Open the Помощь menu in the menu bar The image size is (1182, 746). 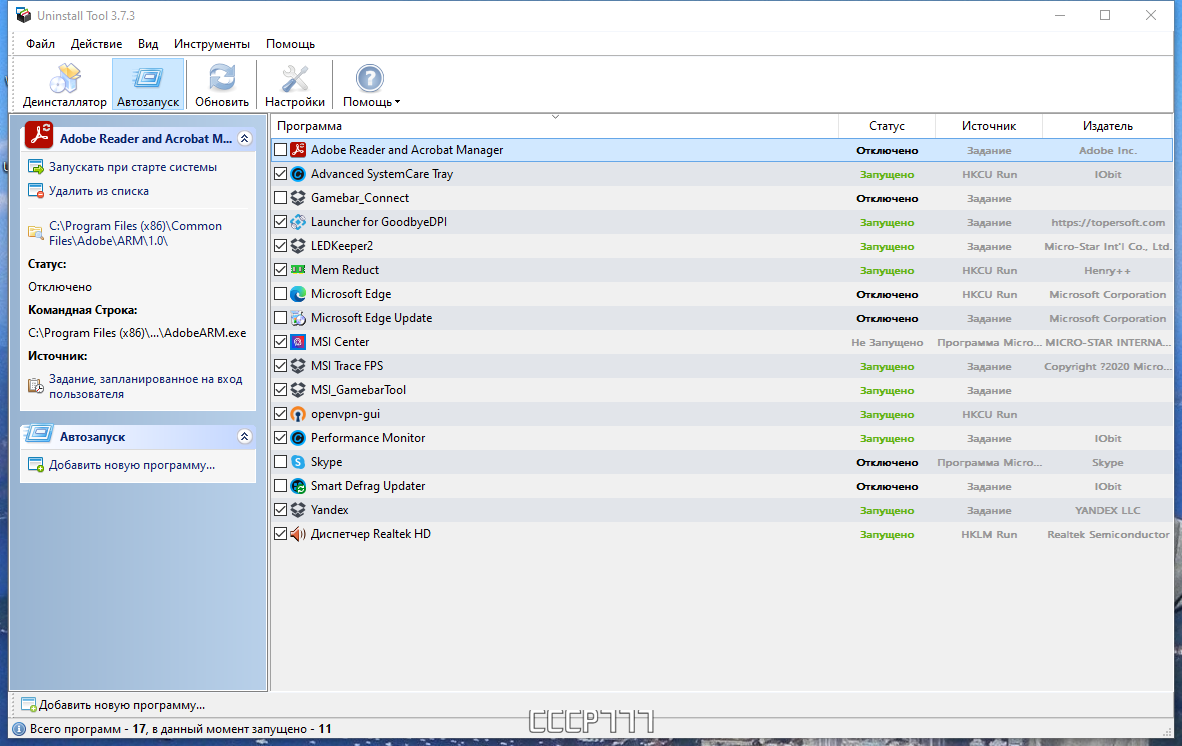(290, 44)
